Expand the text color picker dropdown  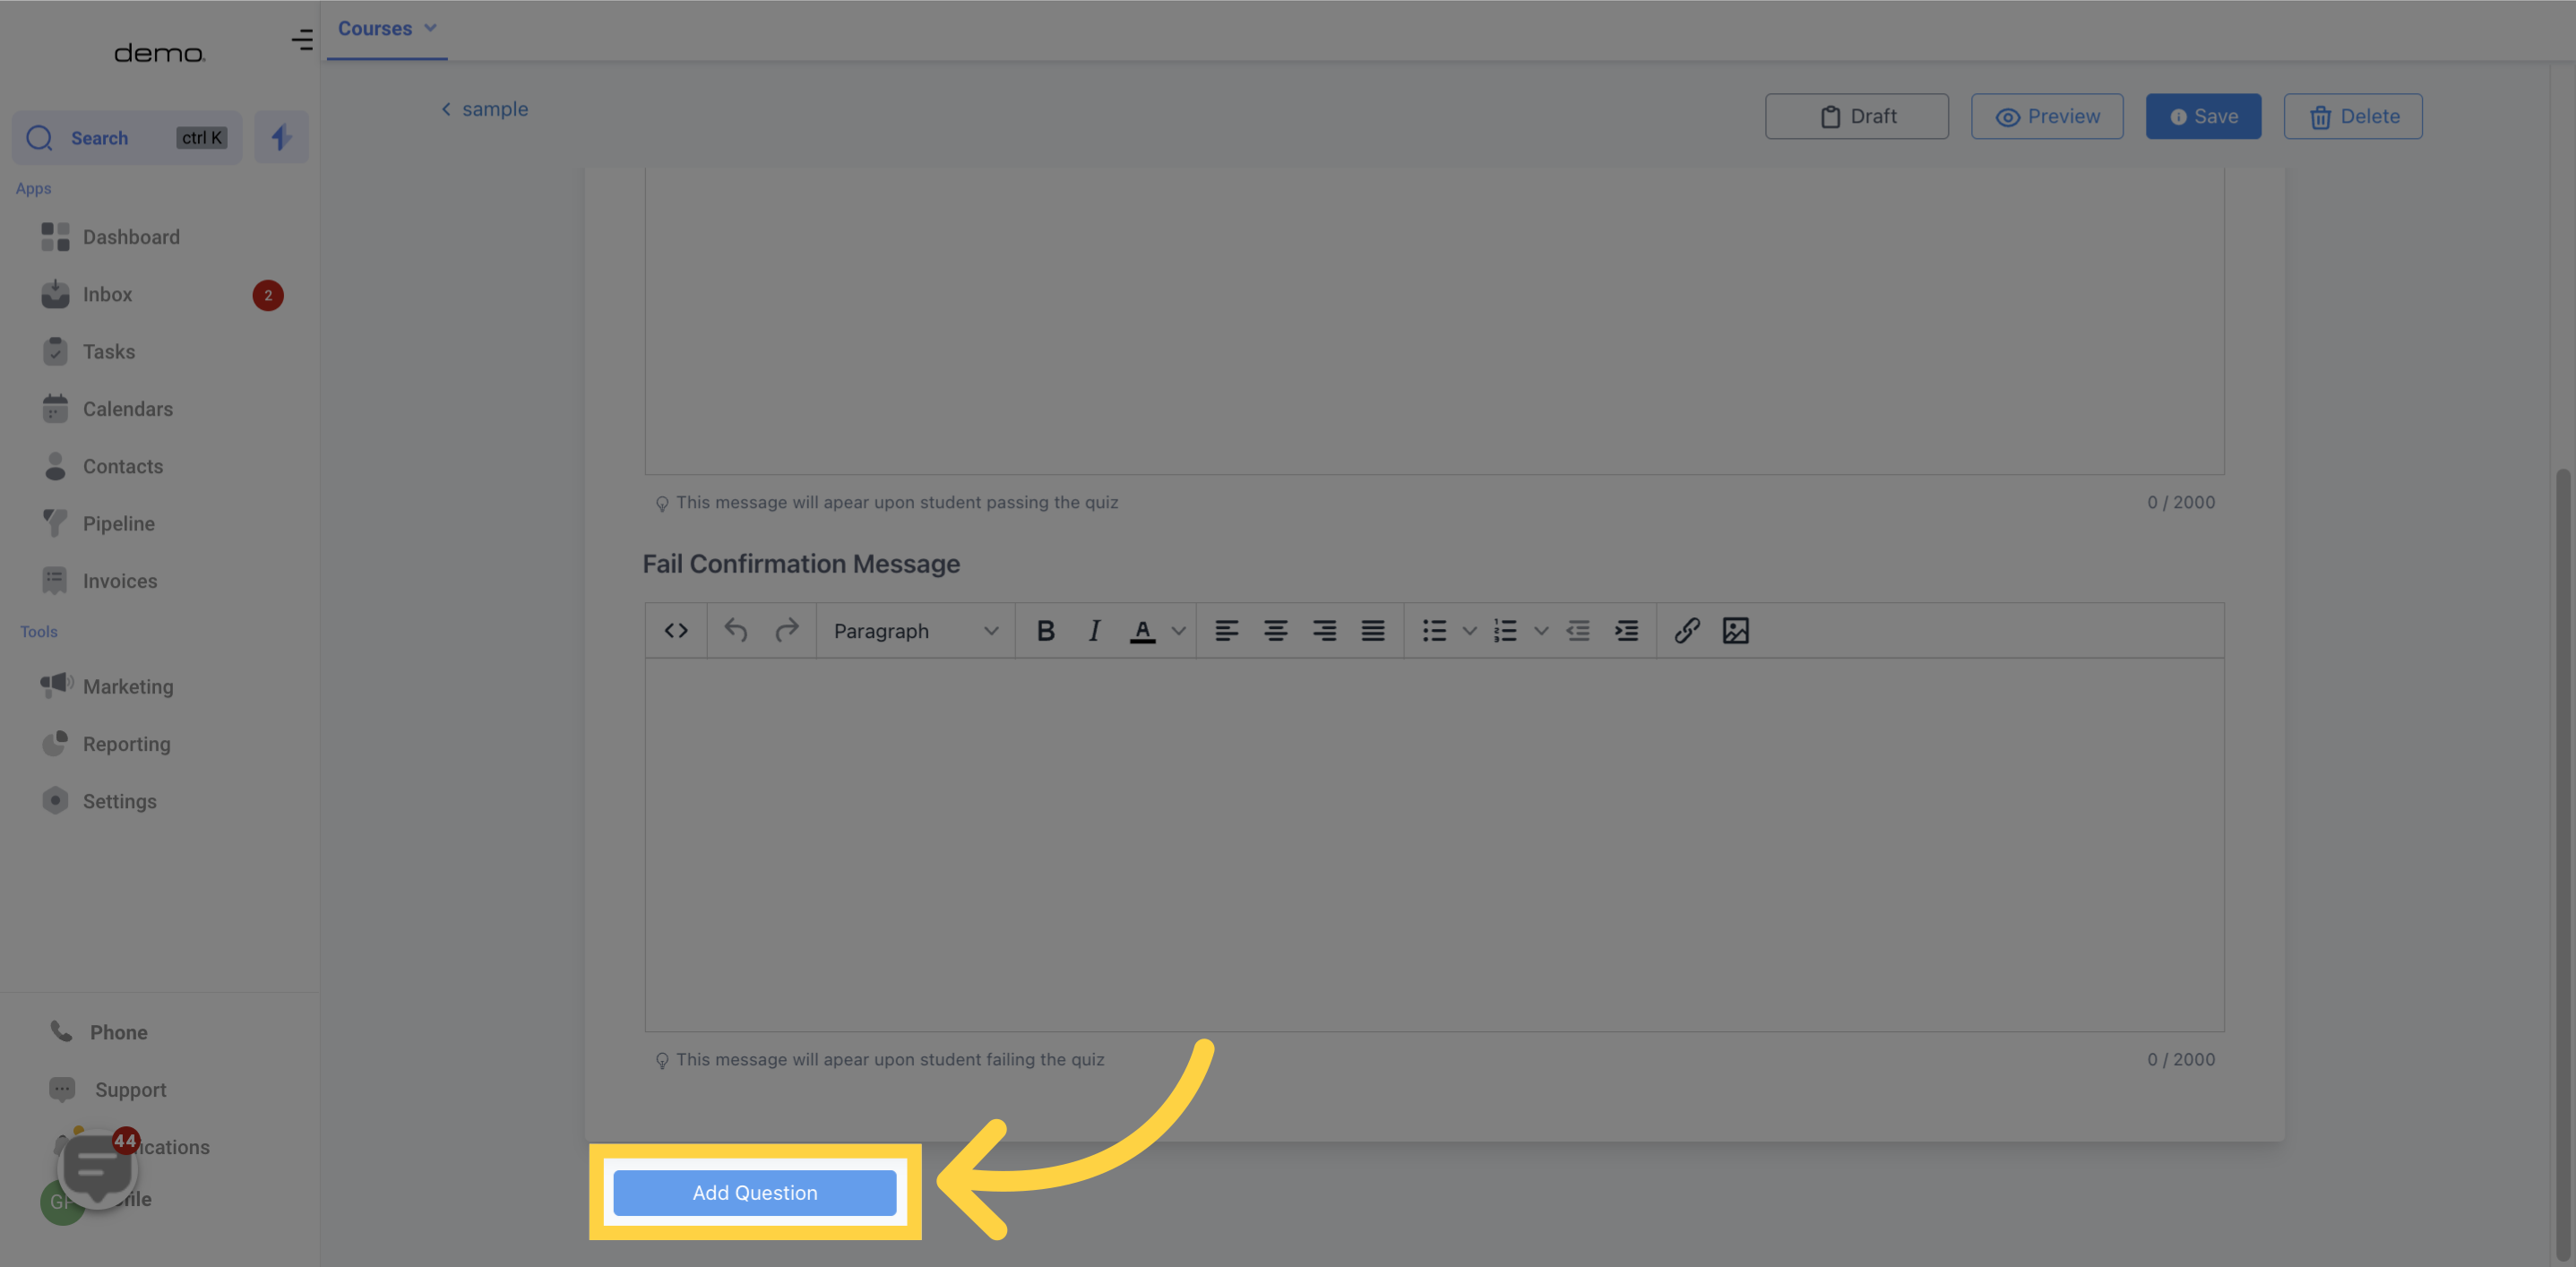[1181, 631]
